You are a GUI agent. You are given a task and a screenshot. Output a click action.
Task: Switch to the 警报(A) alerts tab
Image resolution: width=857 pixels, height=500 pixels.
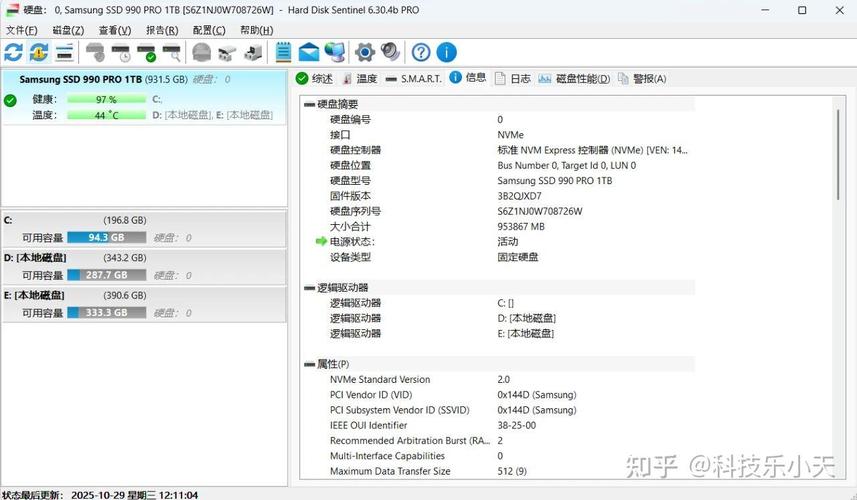click(642, 79)
